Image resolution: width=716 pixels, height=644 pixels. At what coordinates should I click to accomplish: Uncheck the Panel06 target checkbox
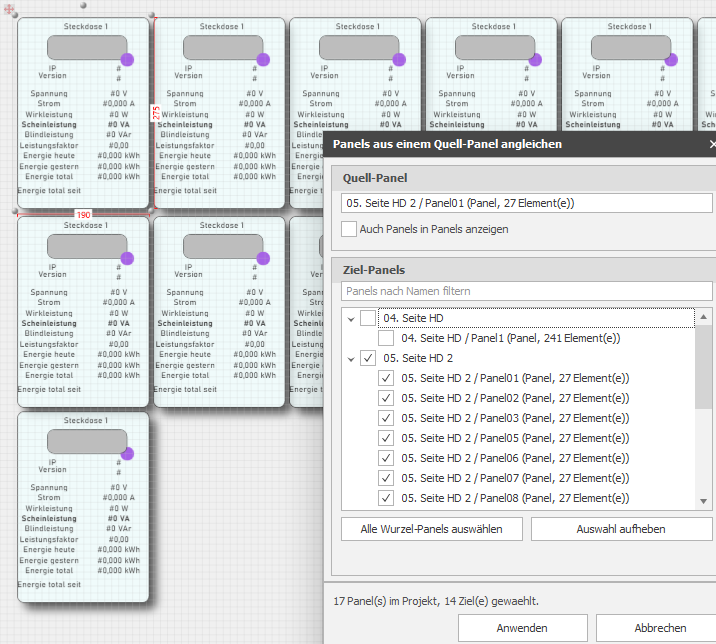386,458
